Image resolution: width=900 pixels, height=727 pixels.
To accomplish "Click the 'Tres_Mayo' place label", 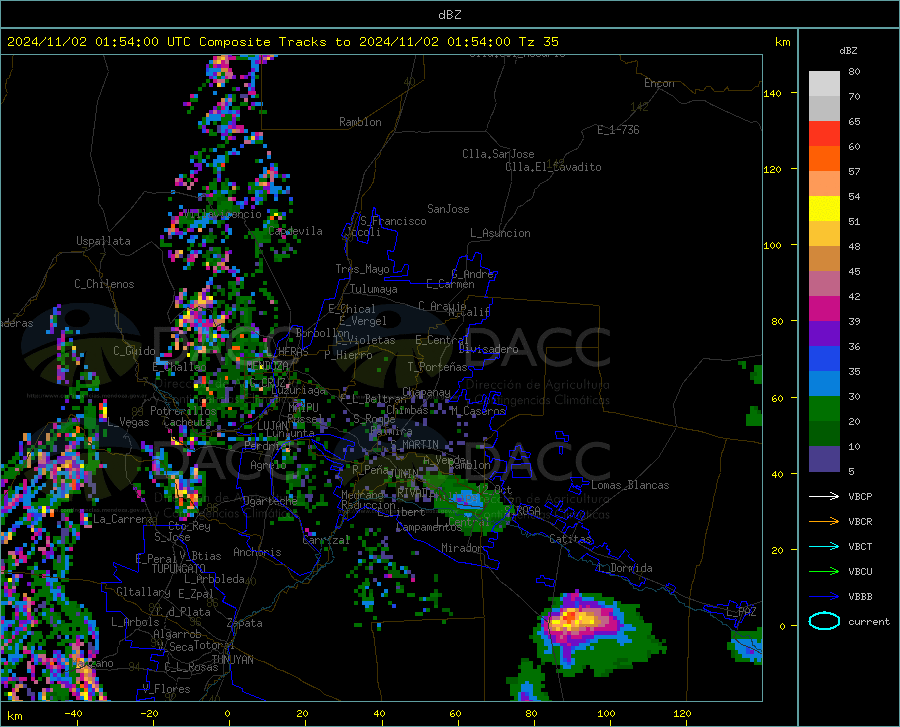I will click(362, 269).
